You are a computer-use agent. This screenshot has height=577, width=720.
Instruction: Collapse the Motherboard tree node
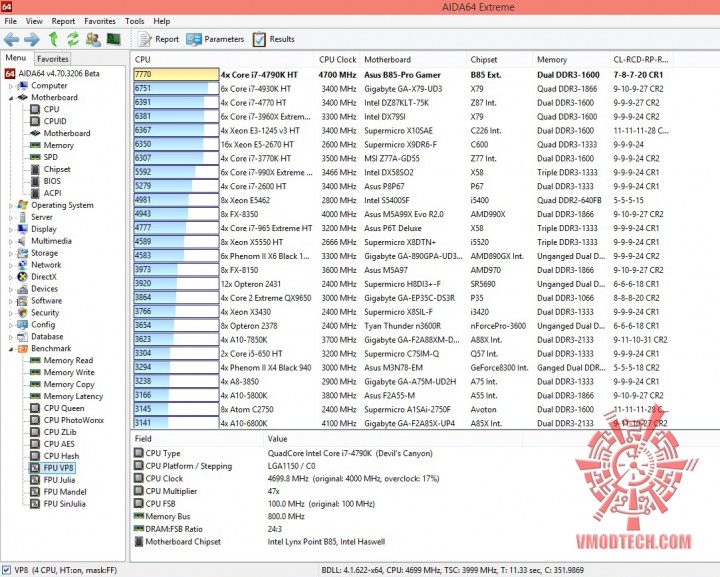[11, 98]
